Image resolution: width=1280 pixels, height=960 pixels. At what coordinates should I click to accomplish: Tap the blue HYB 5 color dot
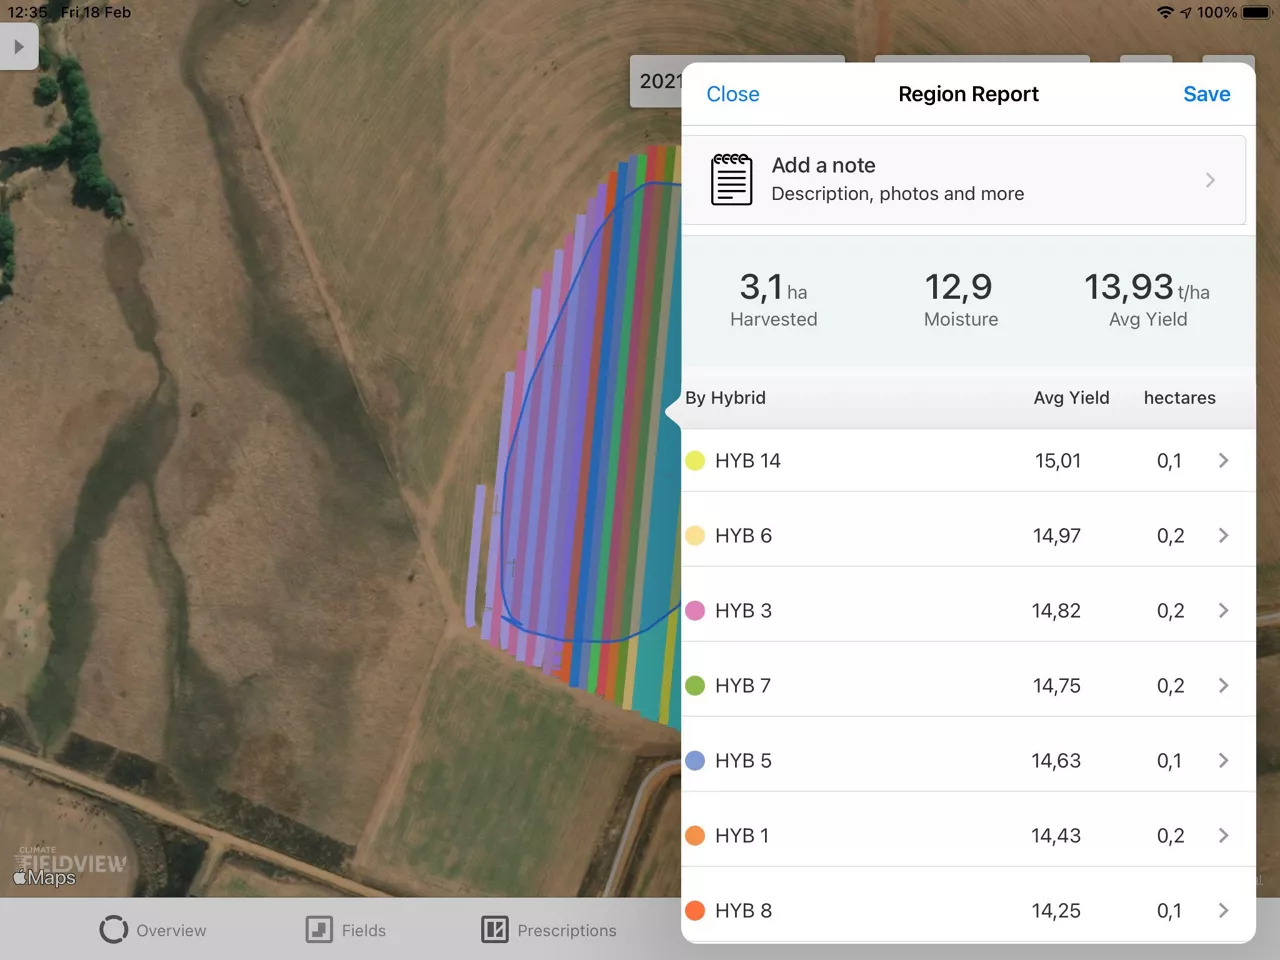pyautogui.click(x=695, y=761)
